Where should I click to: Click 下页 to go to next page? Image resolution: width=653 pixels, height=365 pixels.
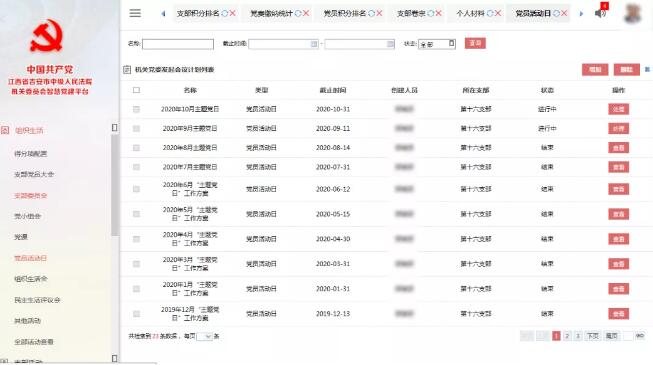coord(593,336)
